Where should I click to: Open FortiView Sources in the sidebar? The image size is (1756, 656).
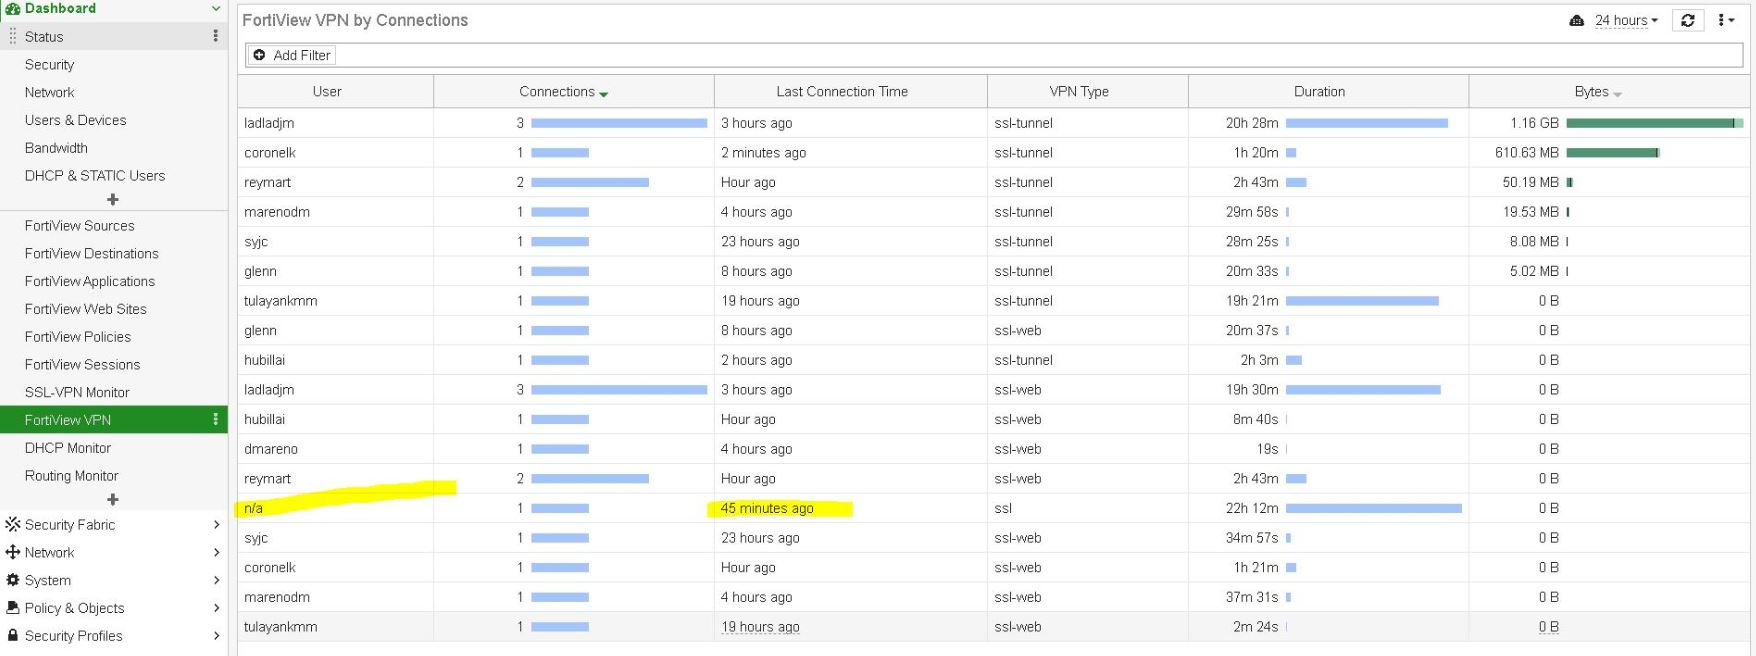coord(80,226)
